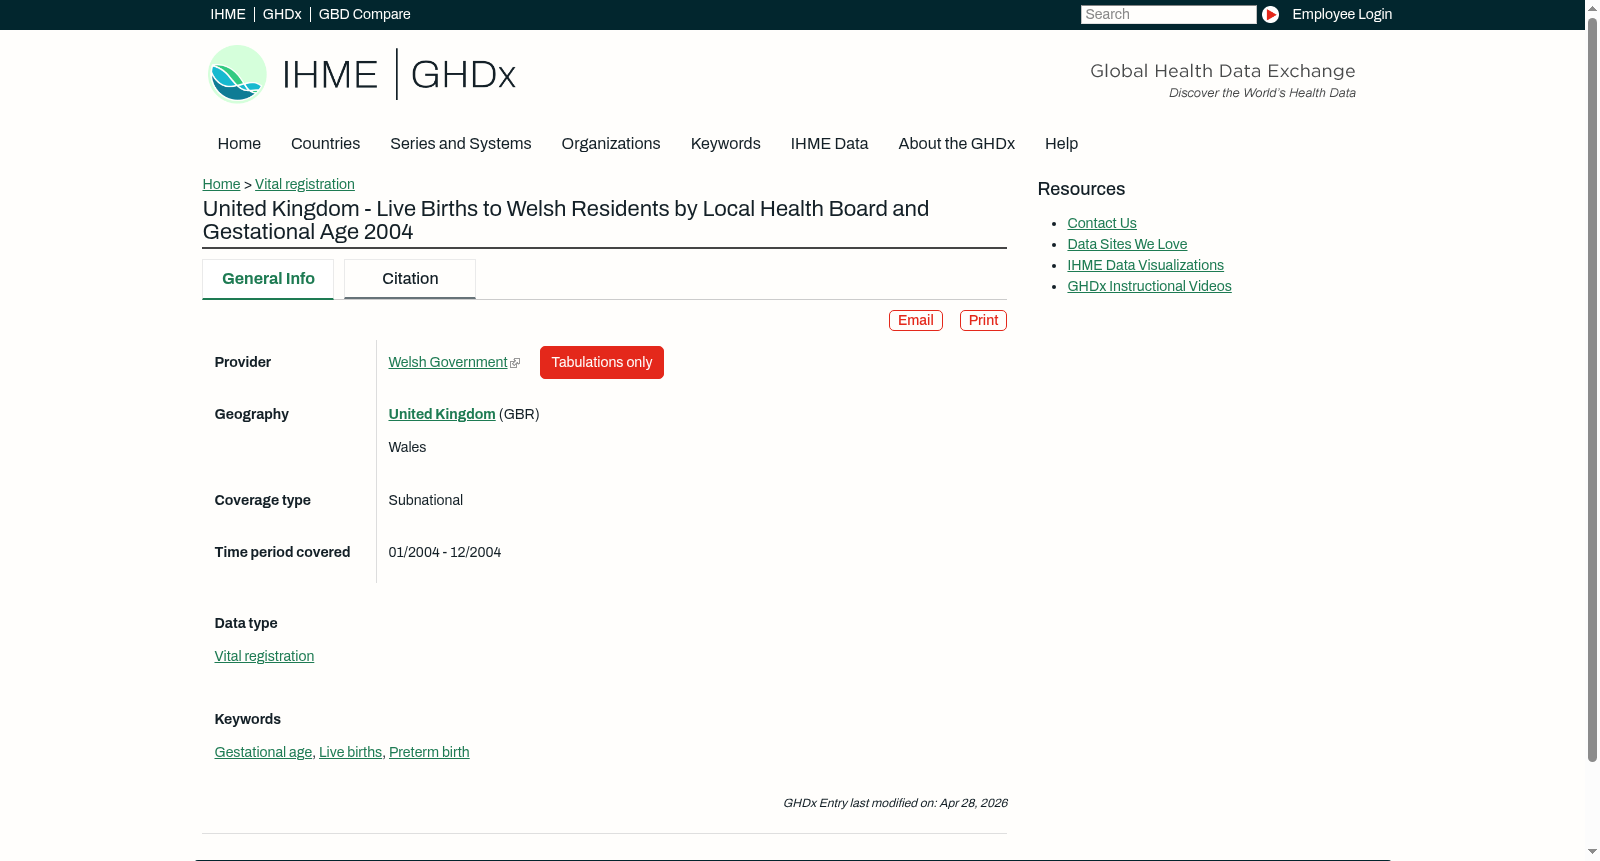Open IHME Data Visualizations link
This screenshot has width=1600, height=861.
point(1146,265)
